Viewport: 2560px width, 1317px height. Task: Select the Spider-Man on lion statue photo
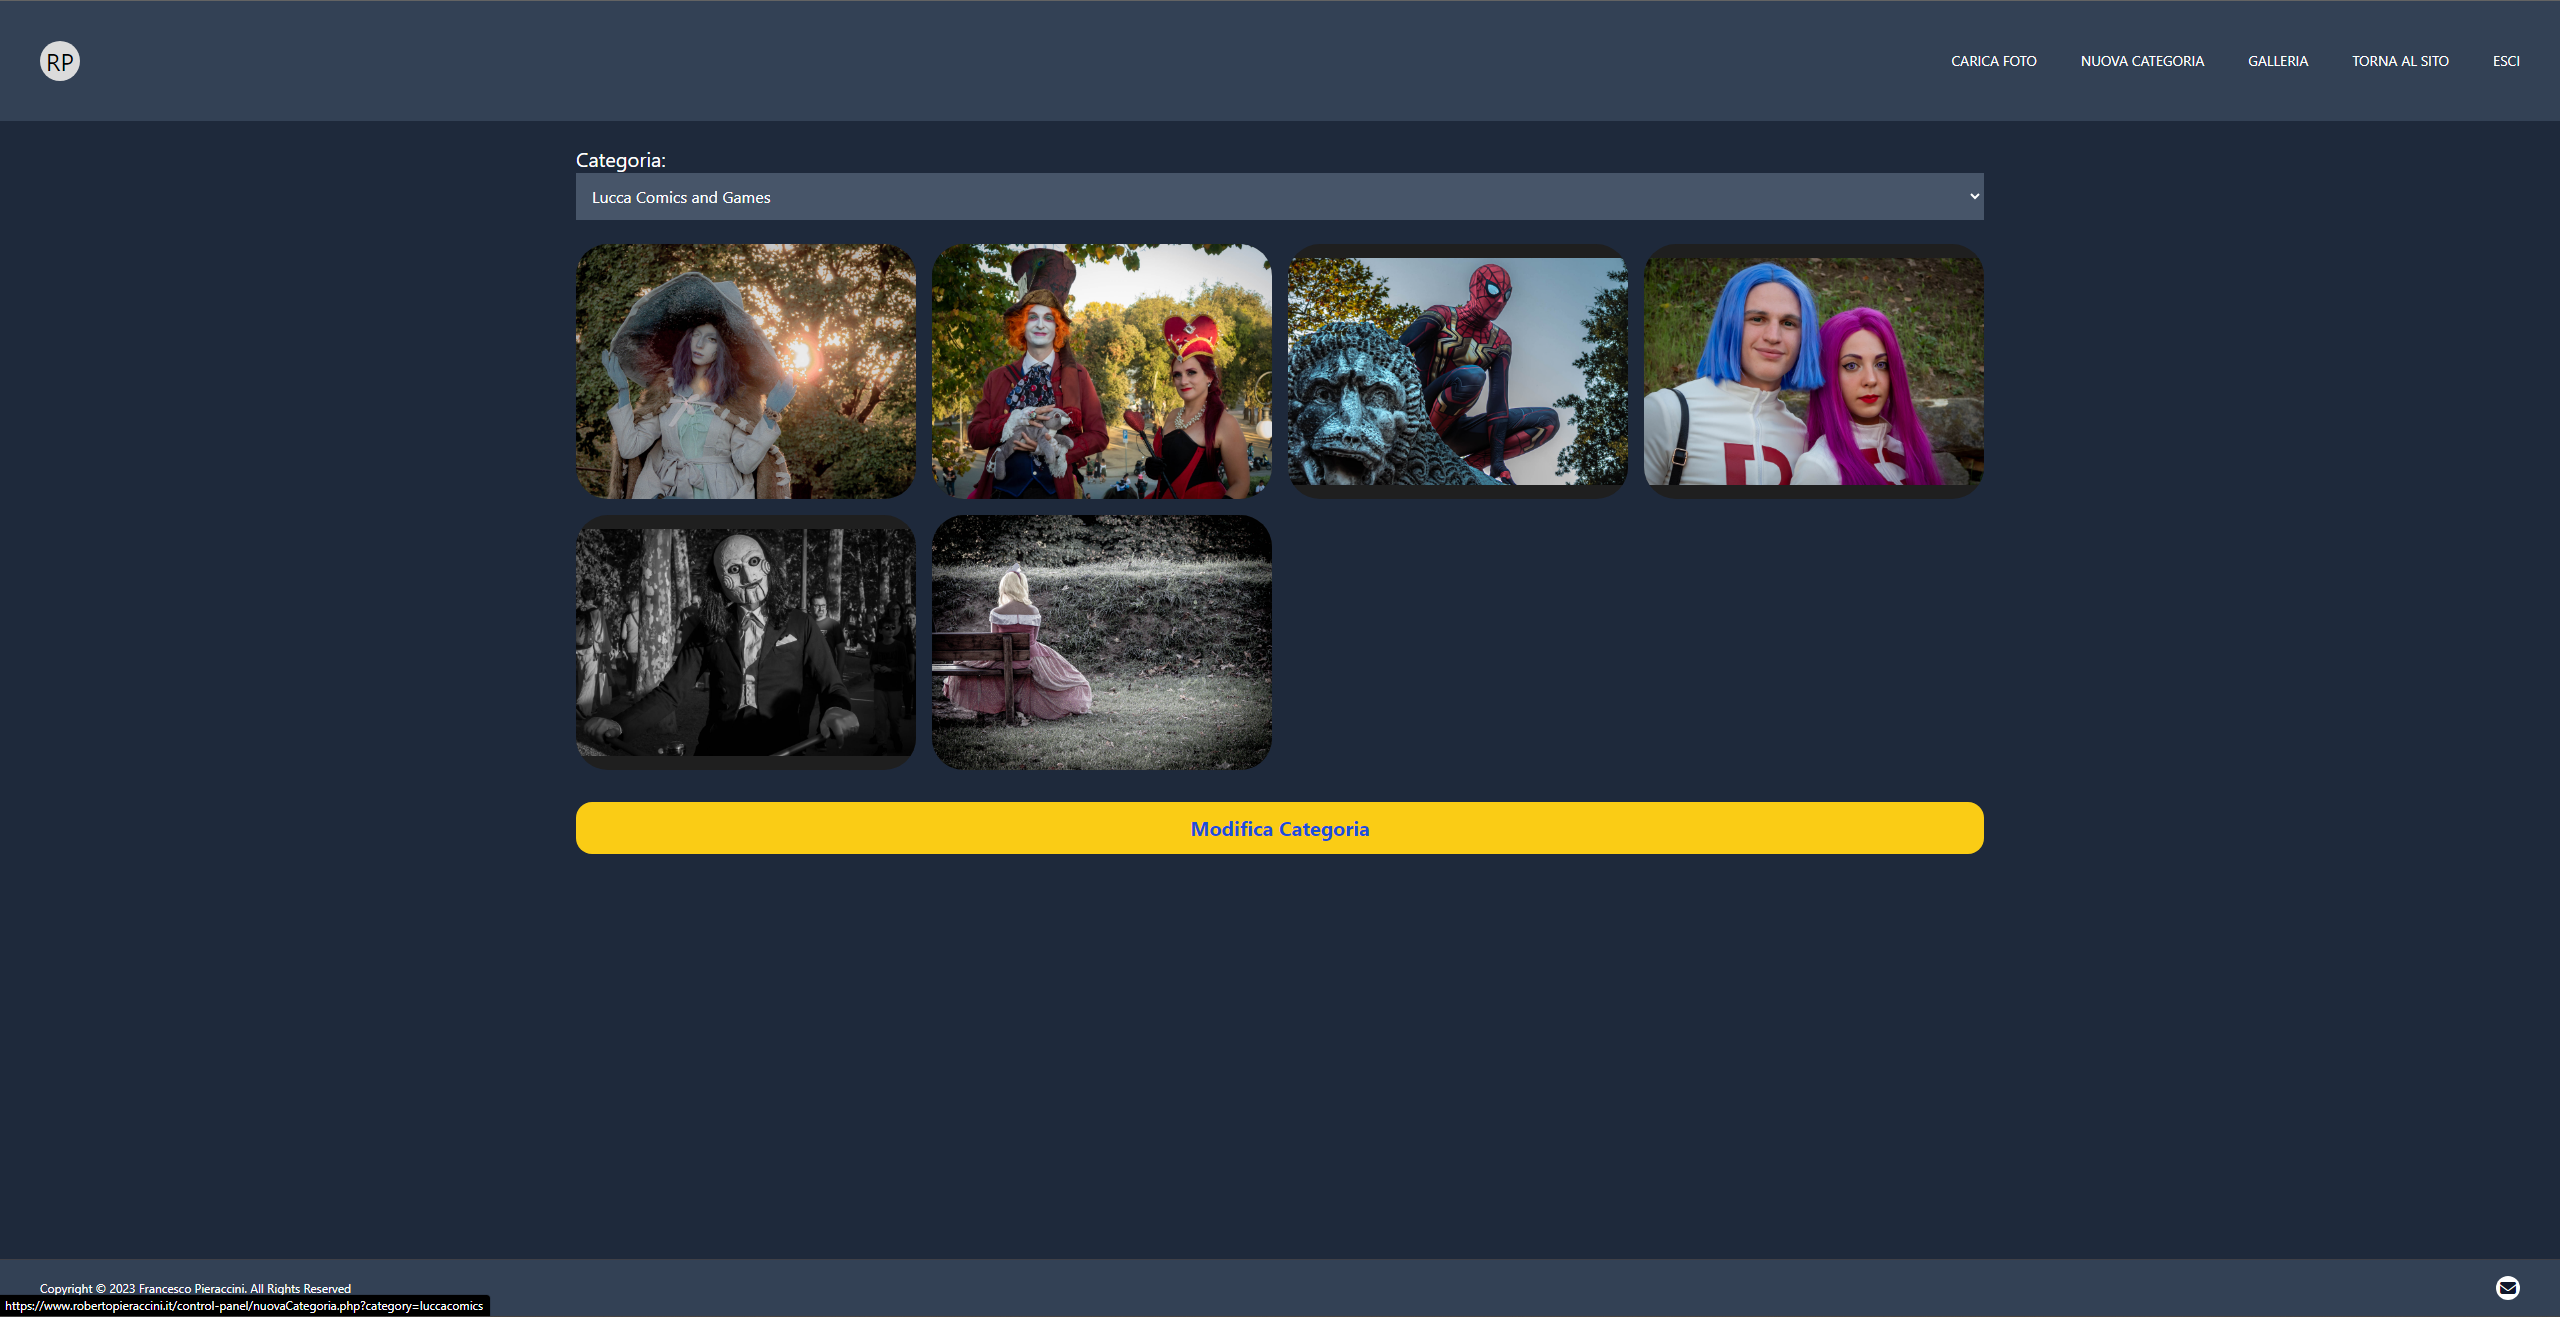(x=1457, y=371)
